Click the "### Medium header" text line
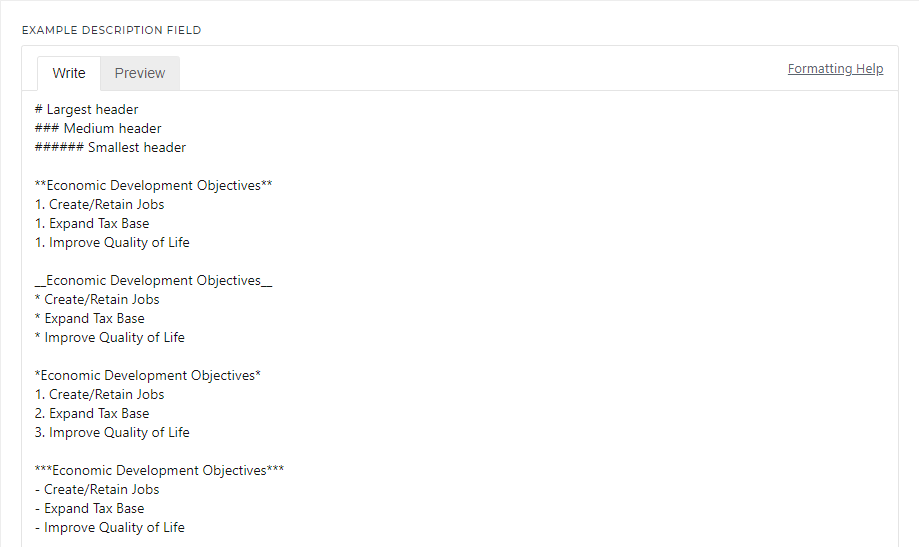This screenshot has width=919, height=547. click(98, 129)
